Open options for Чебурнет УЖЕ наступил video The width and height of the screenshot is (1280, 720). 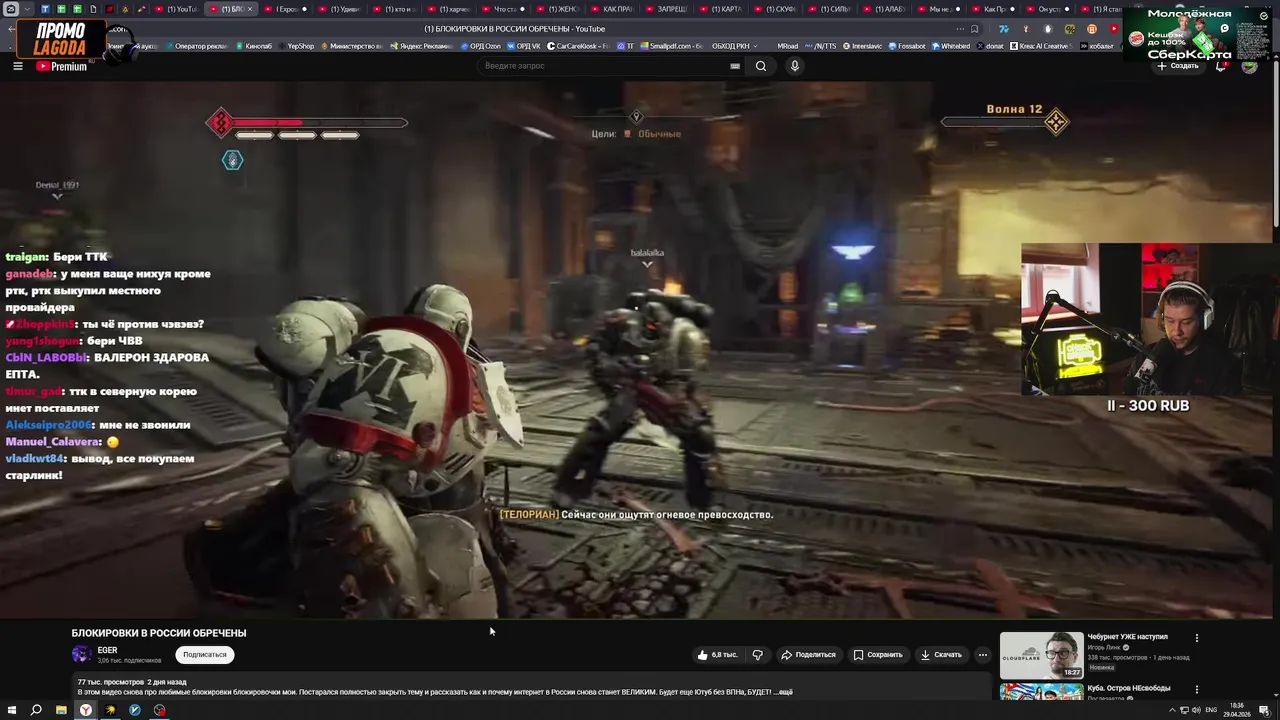(1196, 638)
